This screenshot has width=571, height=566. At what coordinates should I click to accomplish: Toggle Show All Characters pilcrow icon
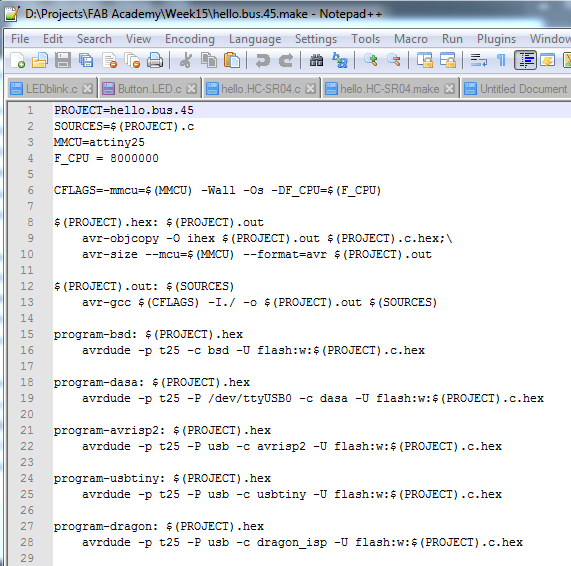(x=501, y=60)
